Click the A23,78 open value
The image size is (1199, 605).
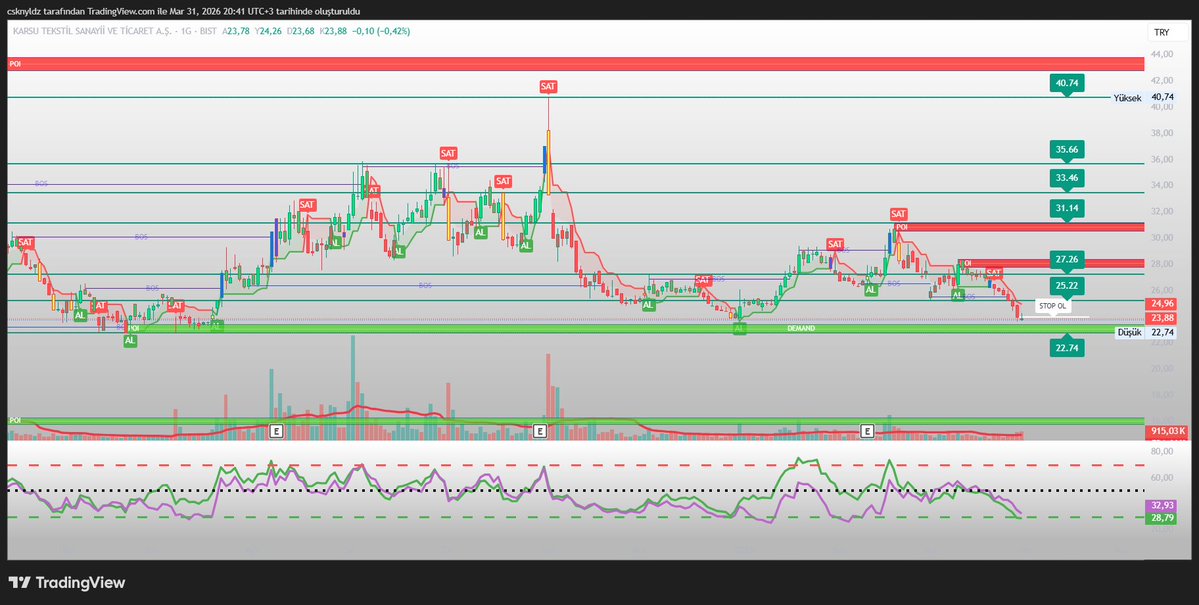pos(237,31)
